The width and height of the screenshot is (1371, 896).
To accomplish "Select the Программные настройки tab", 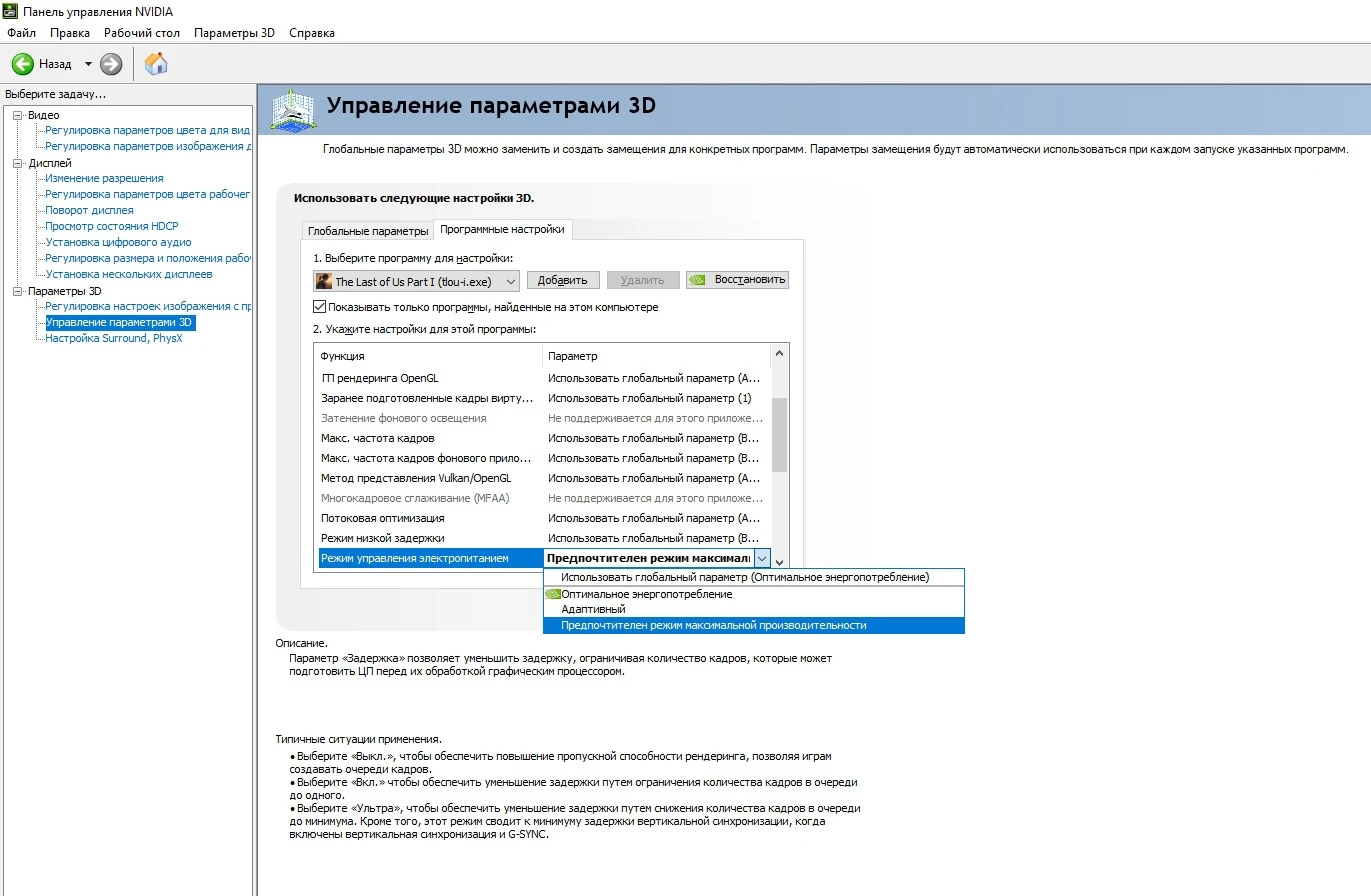I will pos(502,229).
